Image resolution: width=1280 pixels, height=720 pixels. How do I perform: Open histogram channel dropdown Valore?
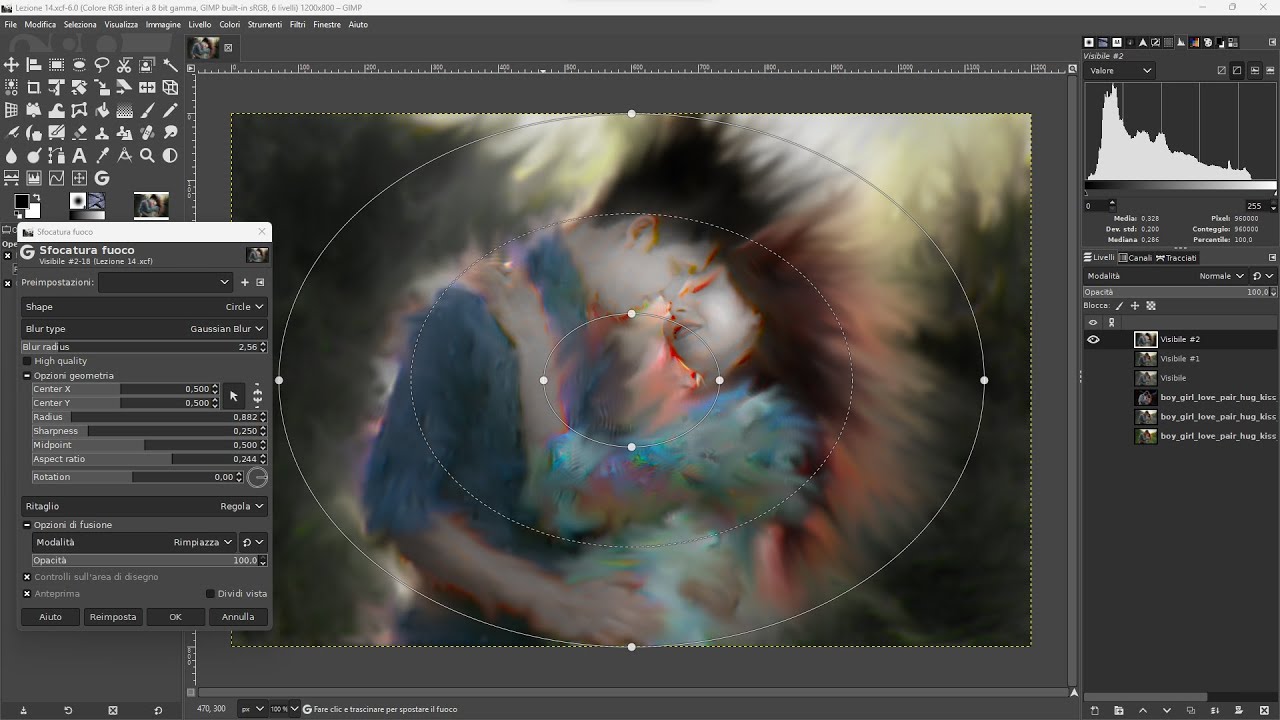tap(1120, 71)
